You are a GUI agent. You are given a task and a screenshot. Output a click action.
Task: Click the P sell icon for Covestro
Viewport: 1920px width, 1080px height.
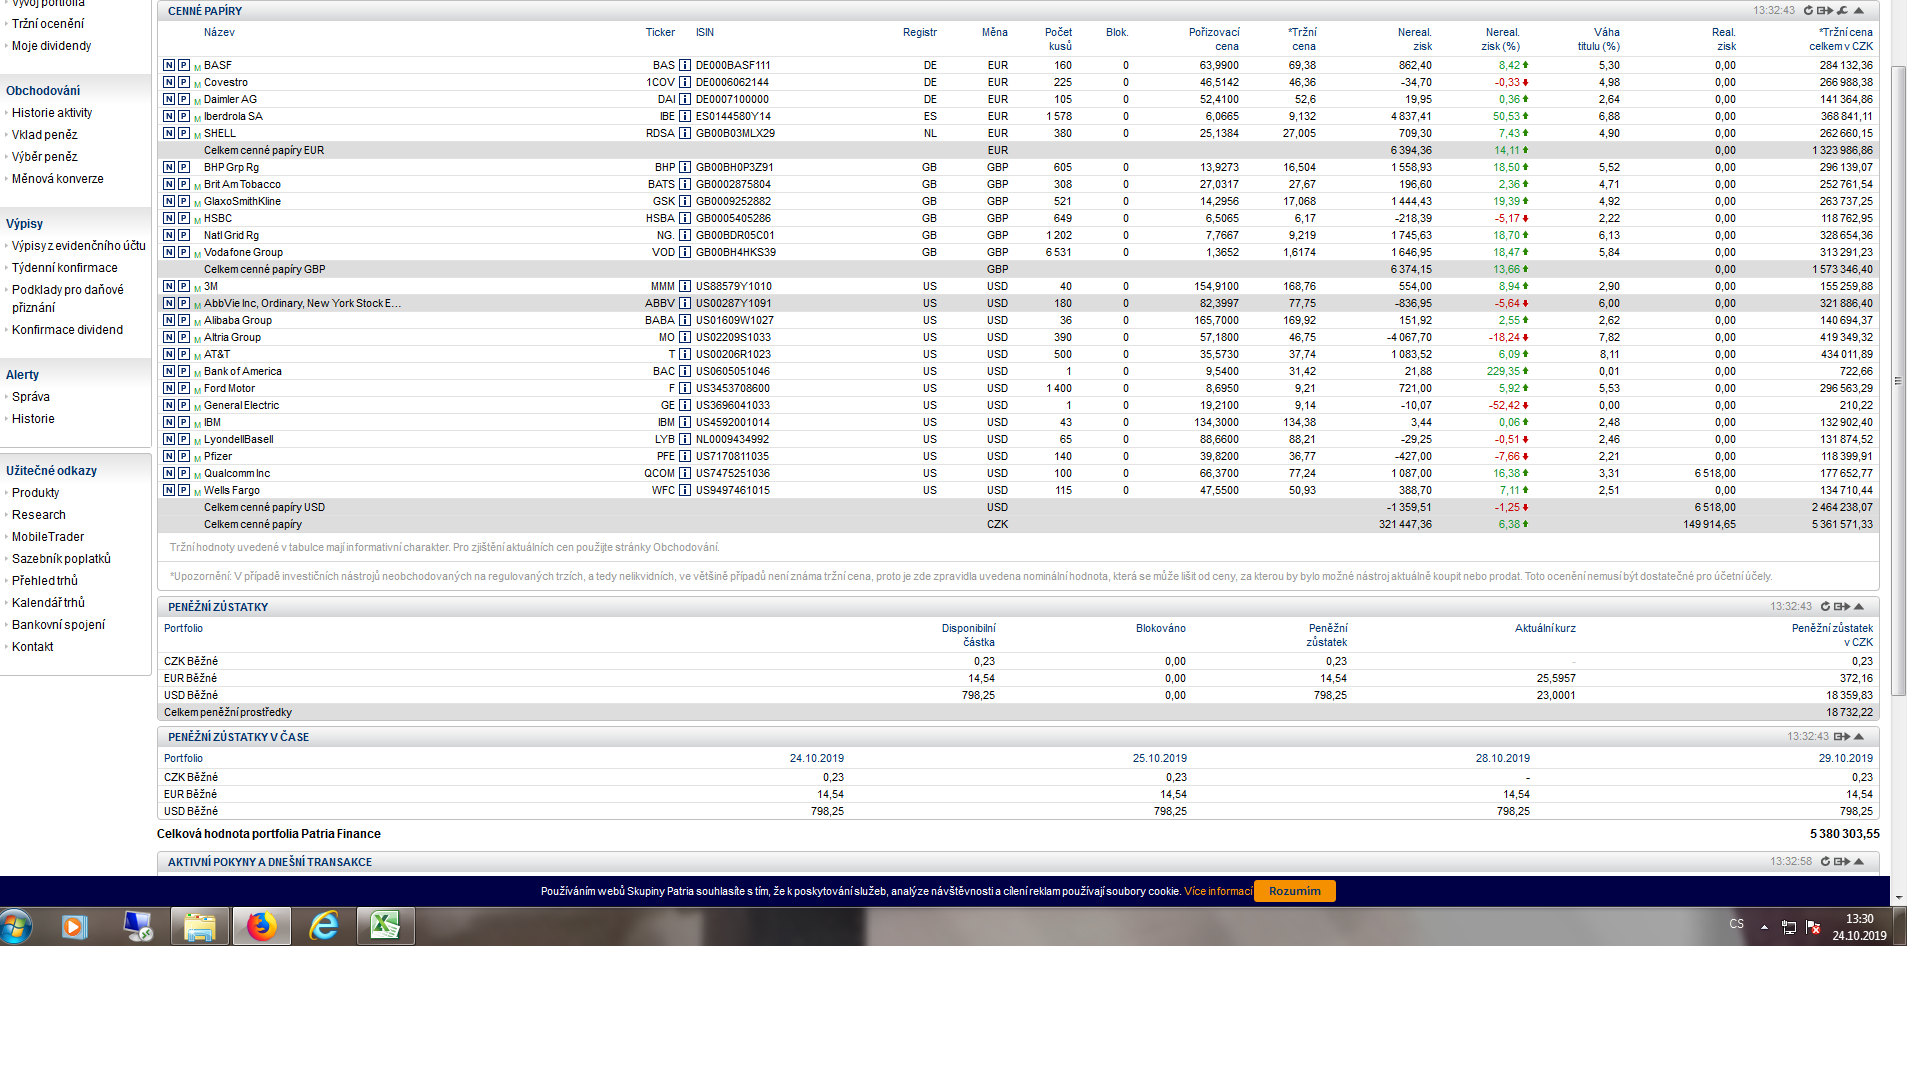tap(184, 82)
